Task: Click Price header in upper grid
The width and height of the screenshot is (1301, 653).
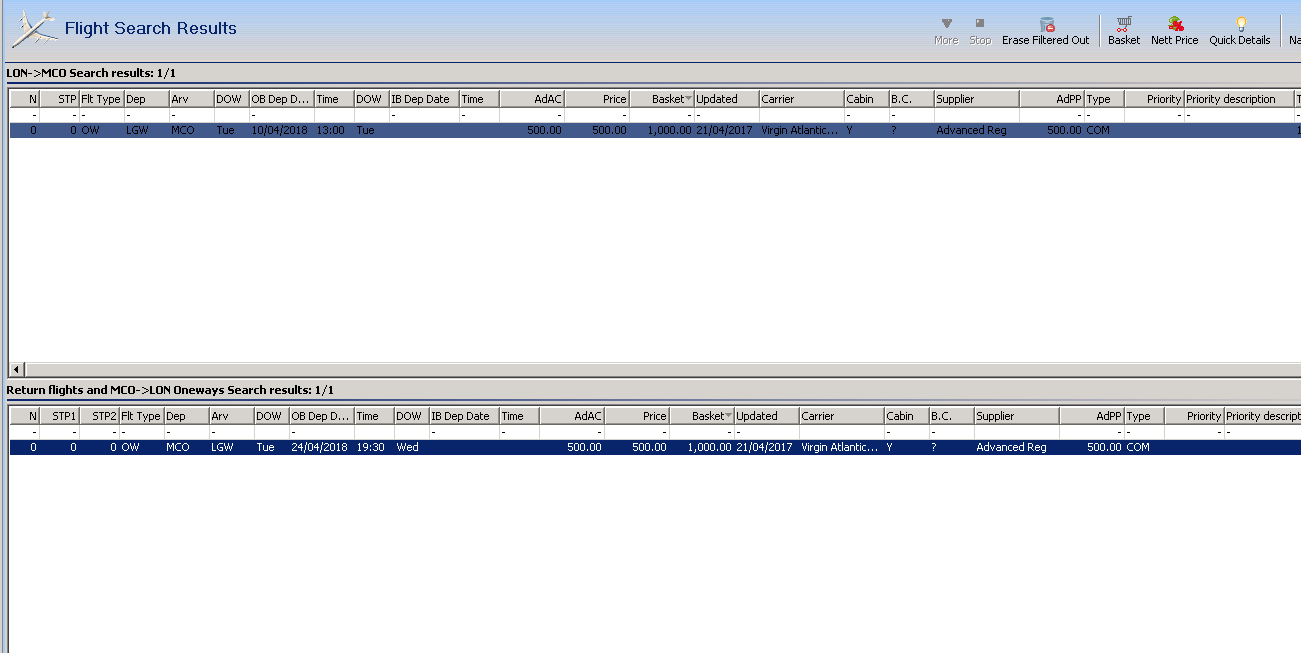Action: (x=597, y=99)
